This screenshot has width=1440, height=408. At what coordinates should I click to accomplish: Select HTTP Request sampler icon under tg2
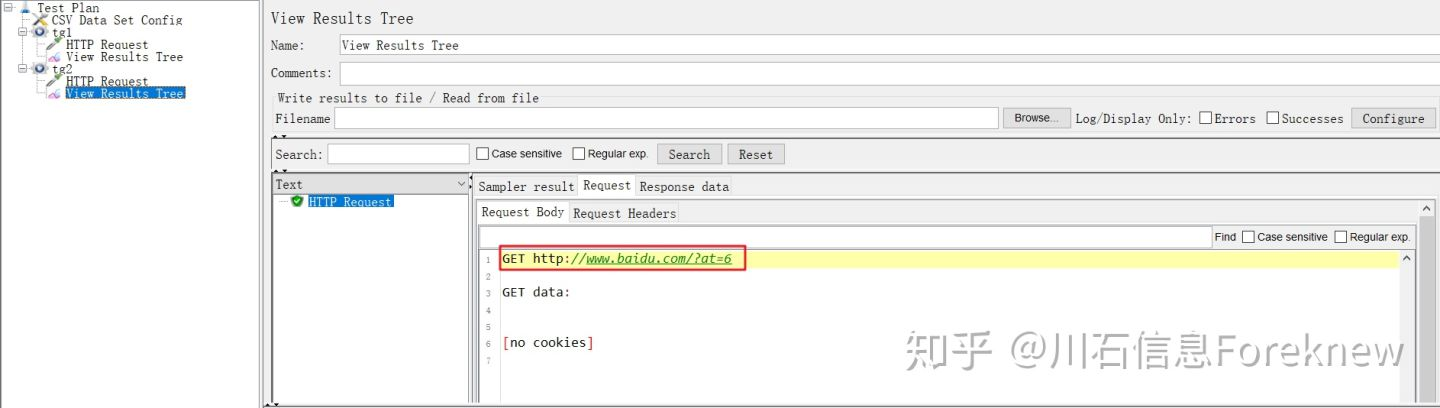pos(55,81)
